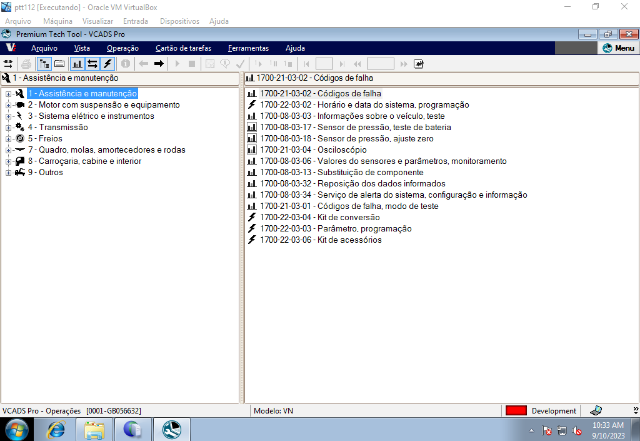
Task: Select Serviço de alerta do sistema operation
Action: pyautogui.click(x=393, y=195)
